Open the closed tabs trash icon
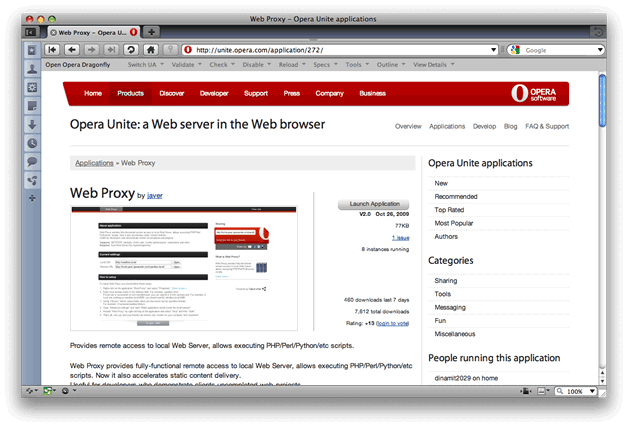The image size is (628, 427). click(x=598, y=32)
